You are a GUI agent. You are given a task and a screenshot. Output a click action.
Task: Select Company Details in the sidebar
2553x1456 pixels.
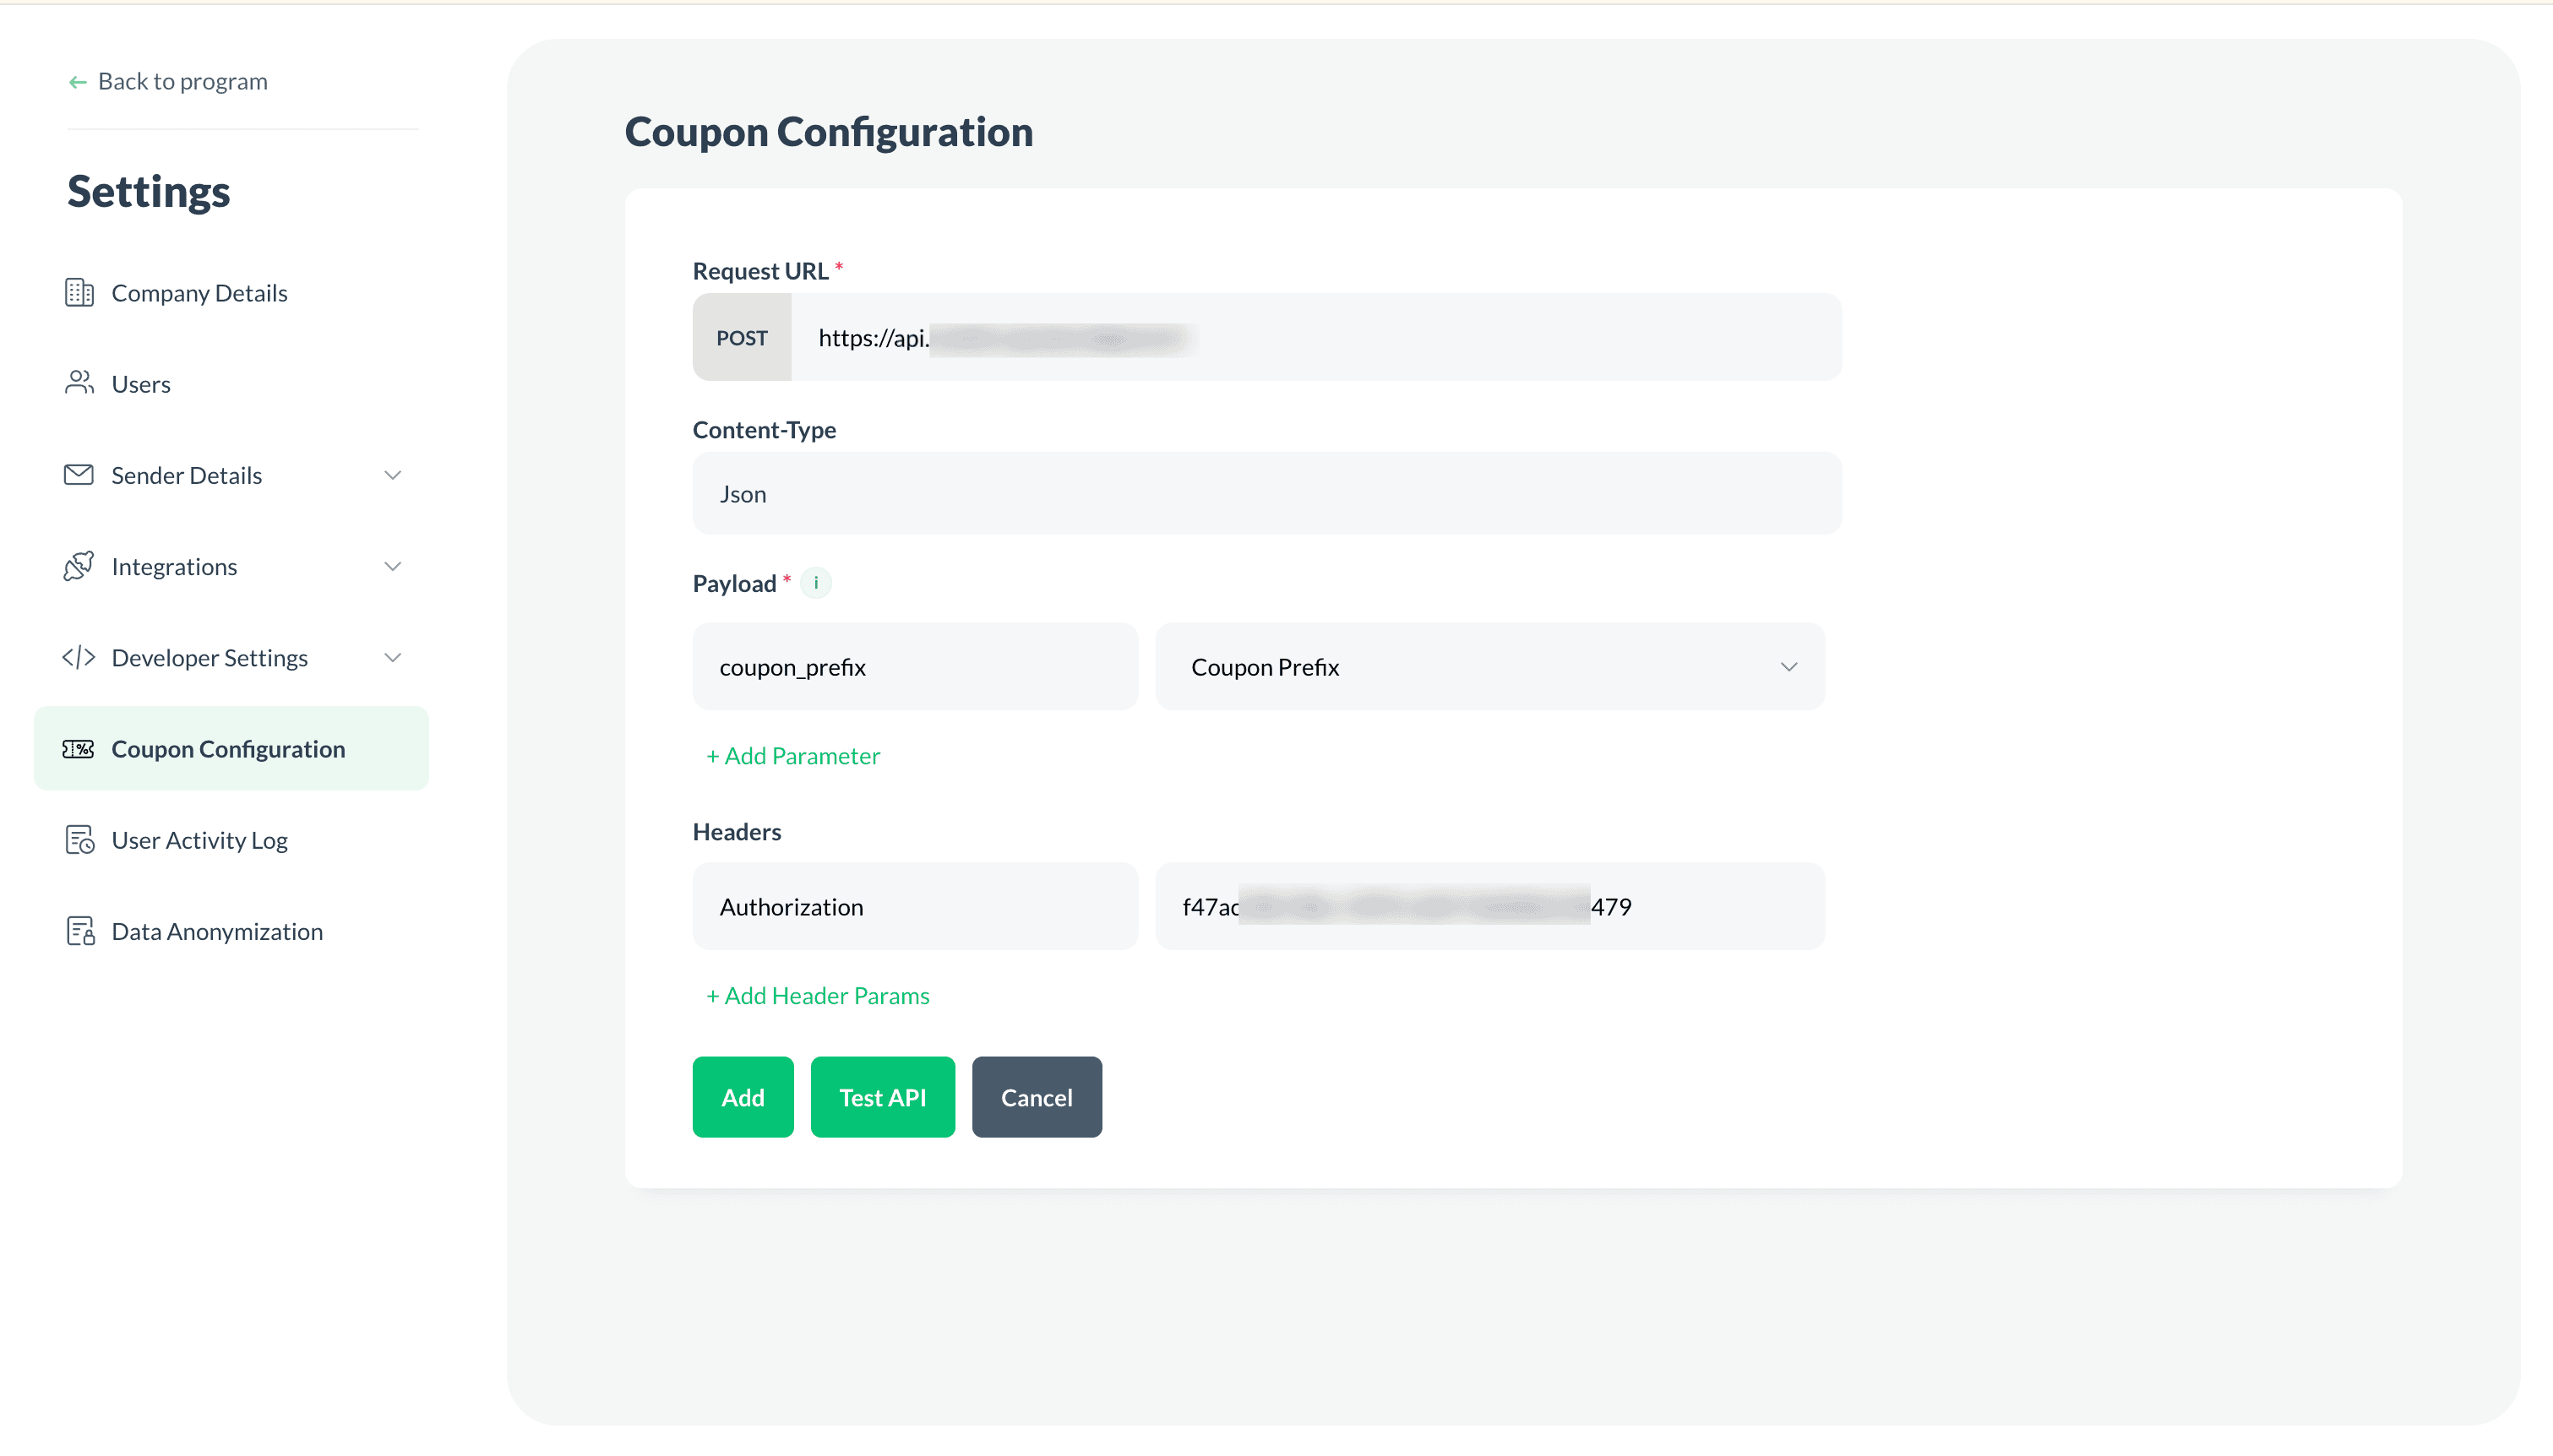(199, 292)
